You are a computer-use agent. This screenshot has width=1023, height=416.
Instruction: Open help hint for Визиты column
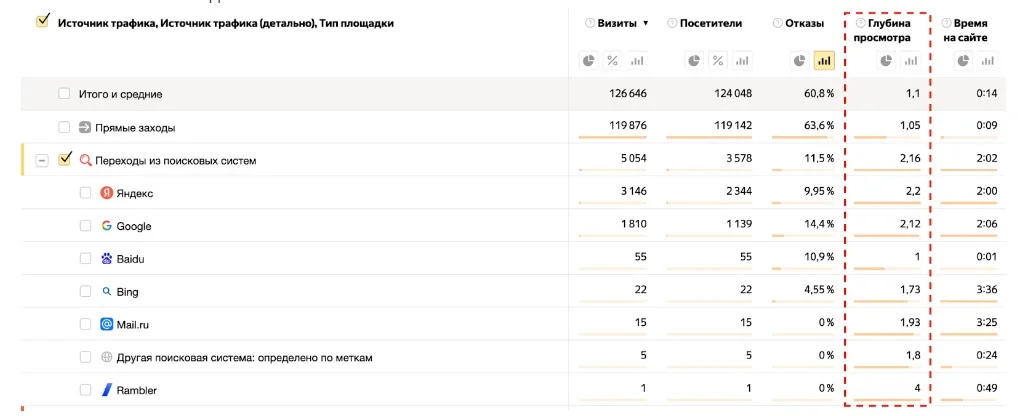pos(590,23)
